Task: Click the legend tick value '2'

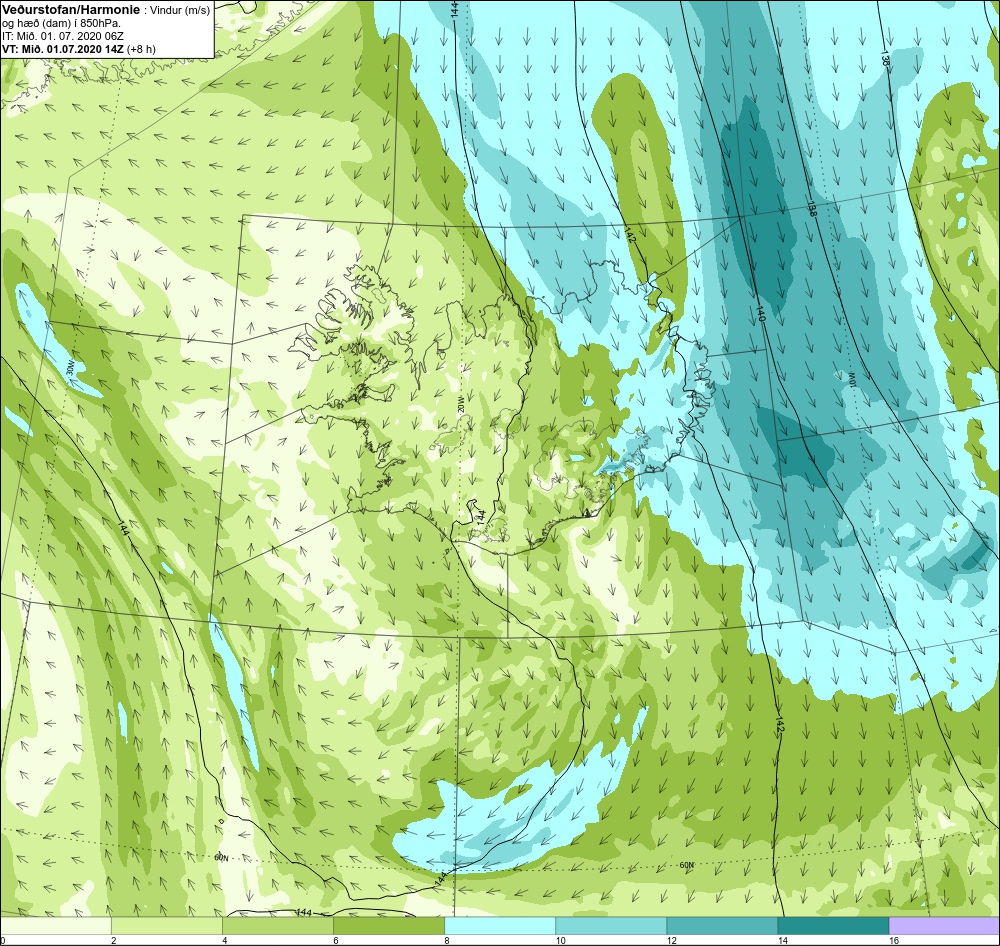Action: [114, 940]
